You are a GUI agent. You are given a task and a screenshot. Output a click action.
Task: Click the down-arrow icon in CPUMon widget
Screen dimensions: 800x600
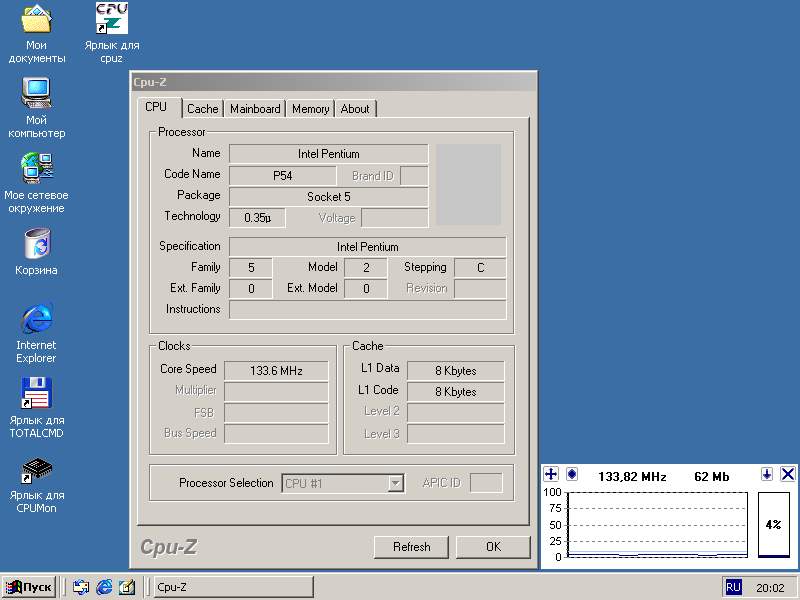[767, 474]
